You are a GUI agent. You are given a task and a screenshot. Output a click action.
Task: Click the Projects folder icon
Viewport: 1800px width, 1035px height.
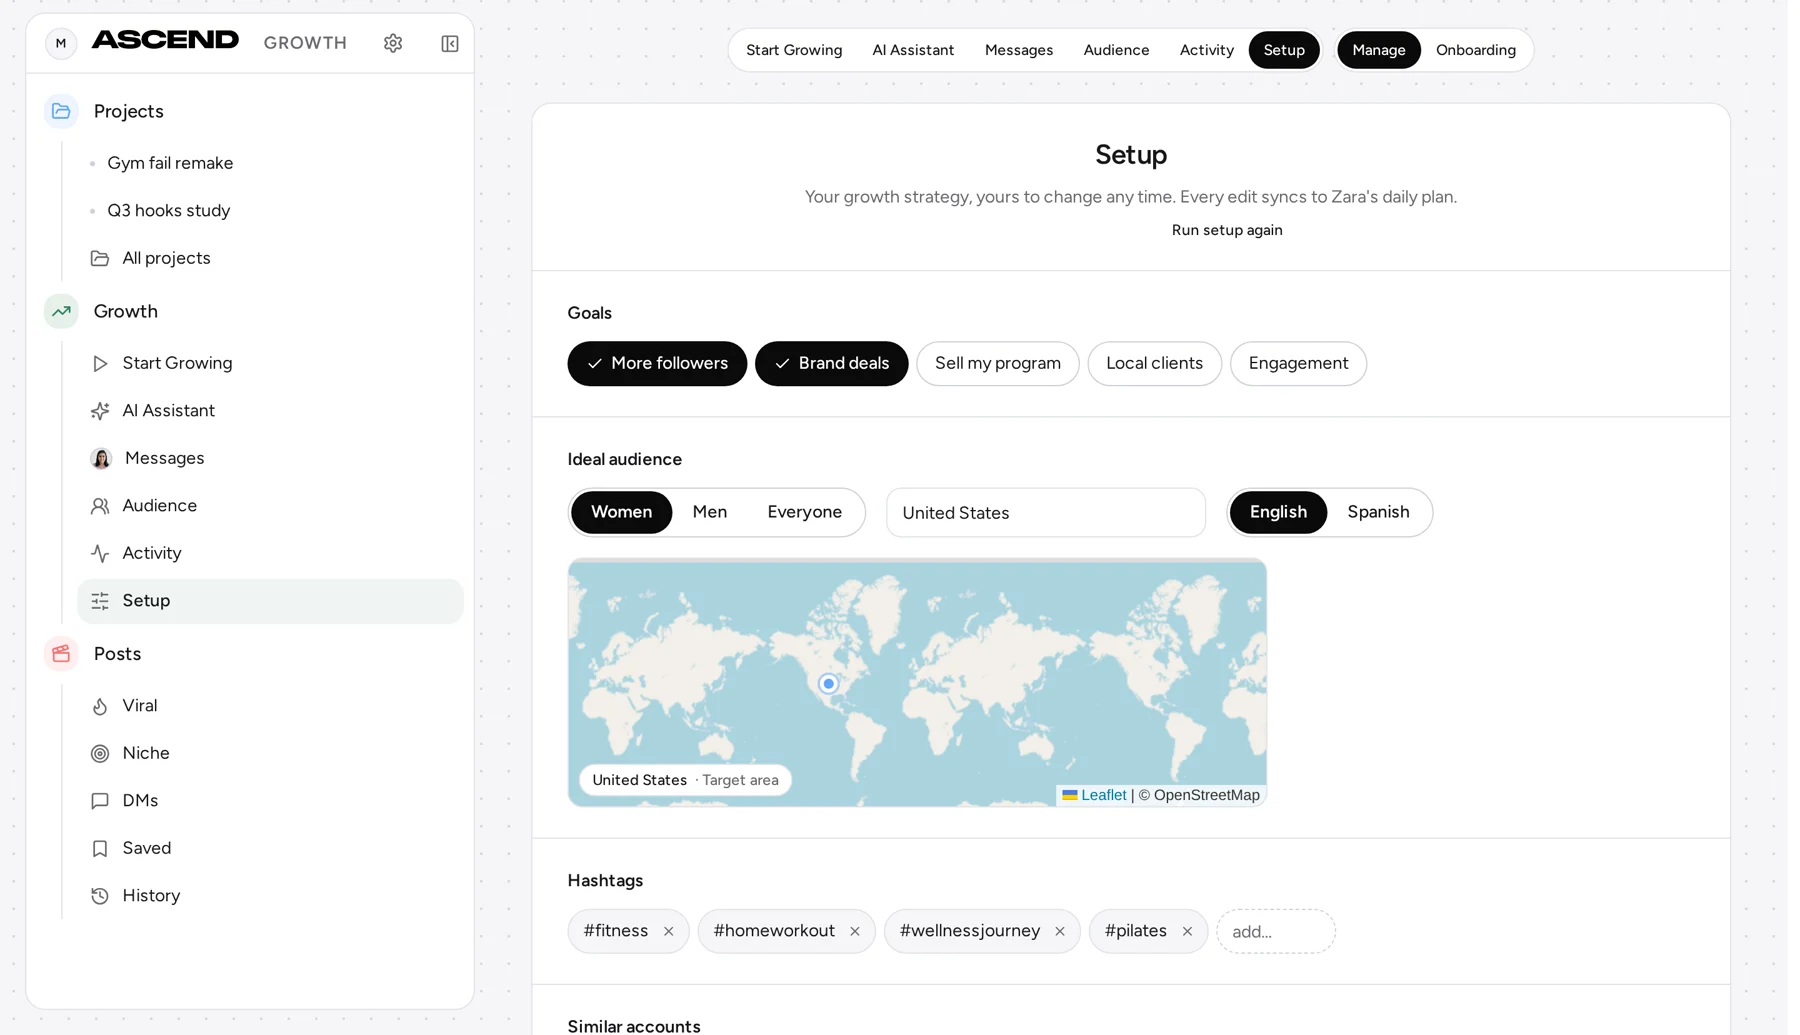[61, 111]
